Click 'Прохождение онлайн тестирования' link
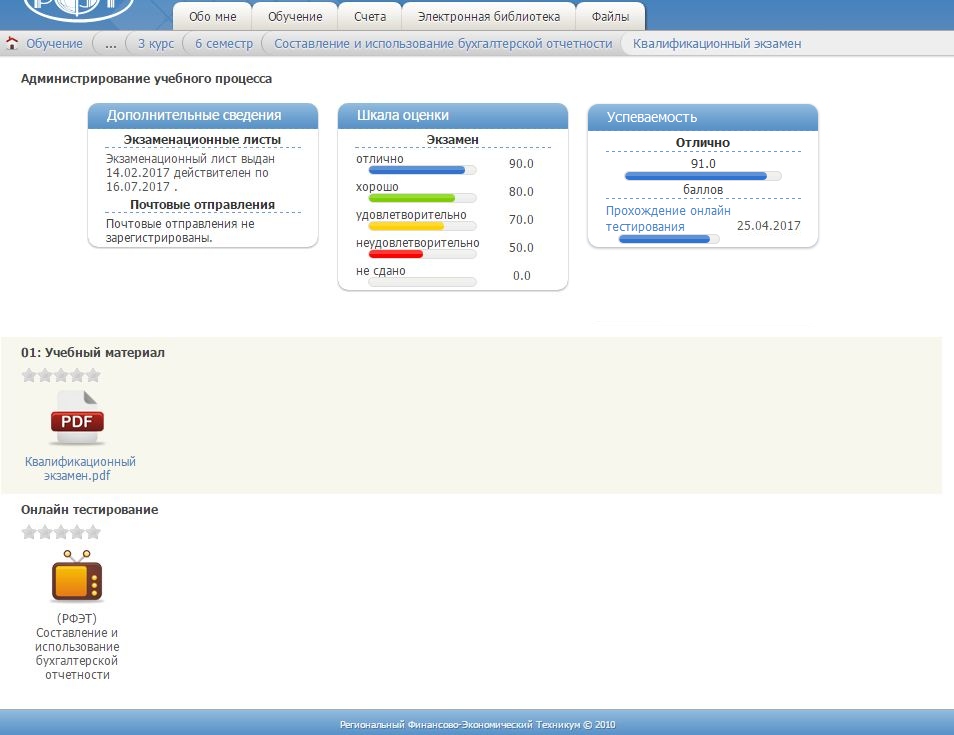 click(667, 219)
